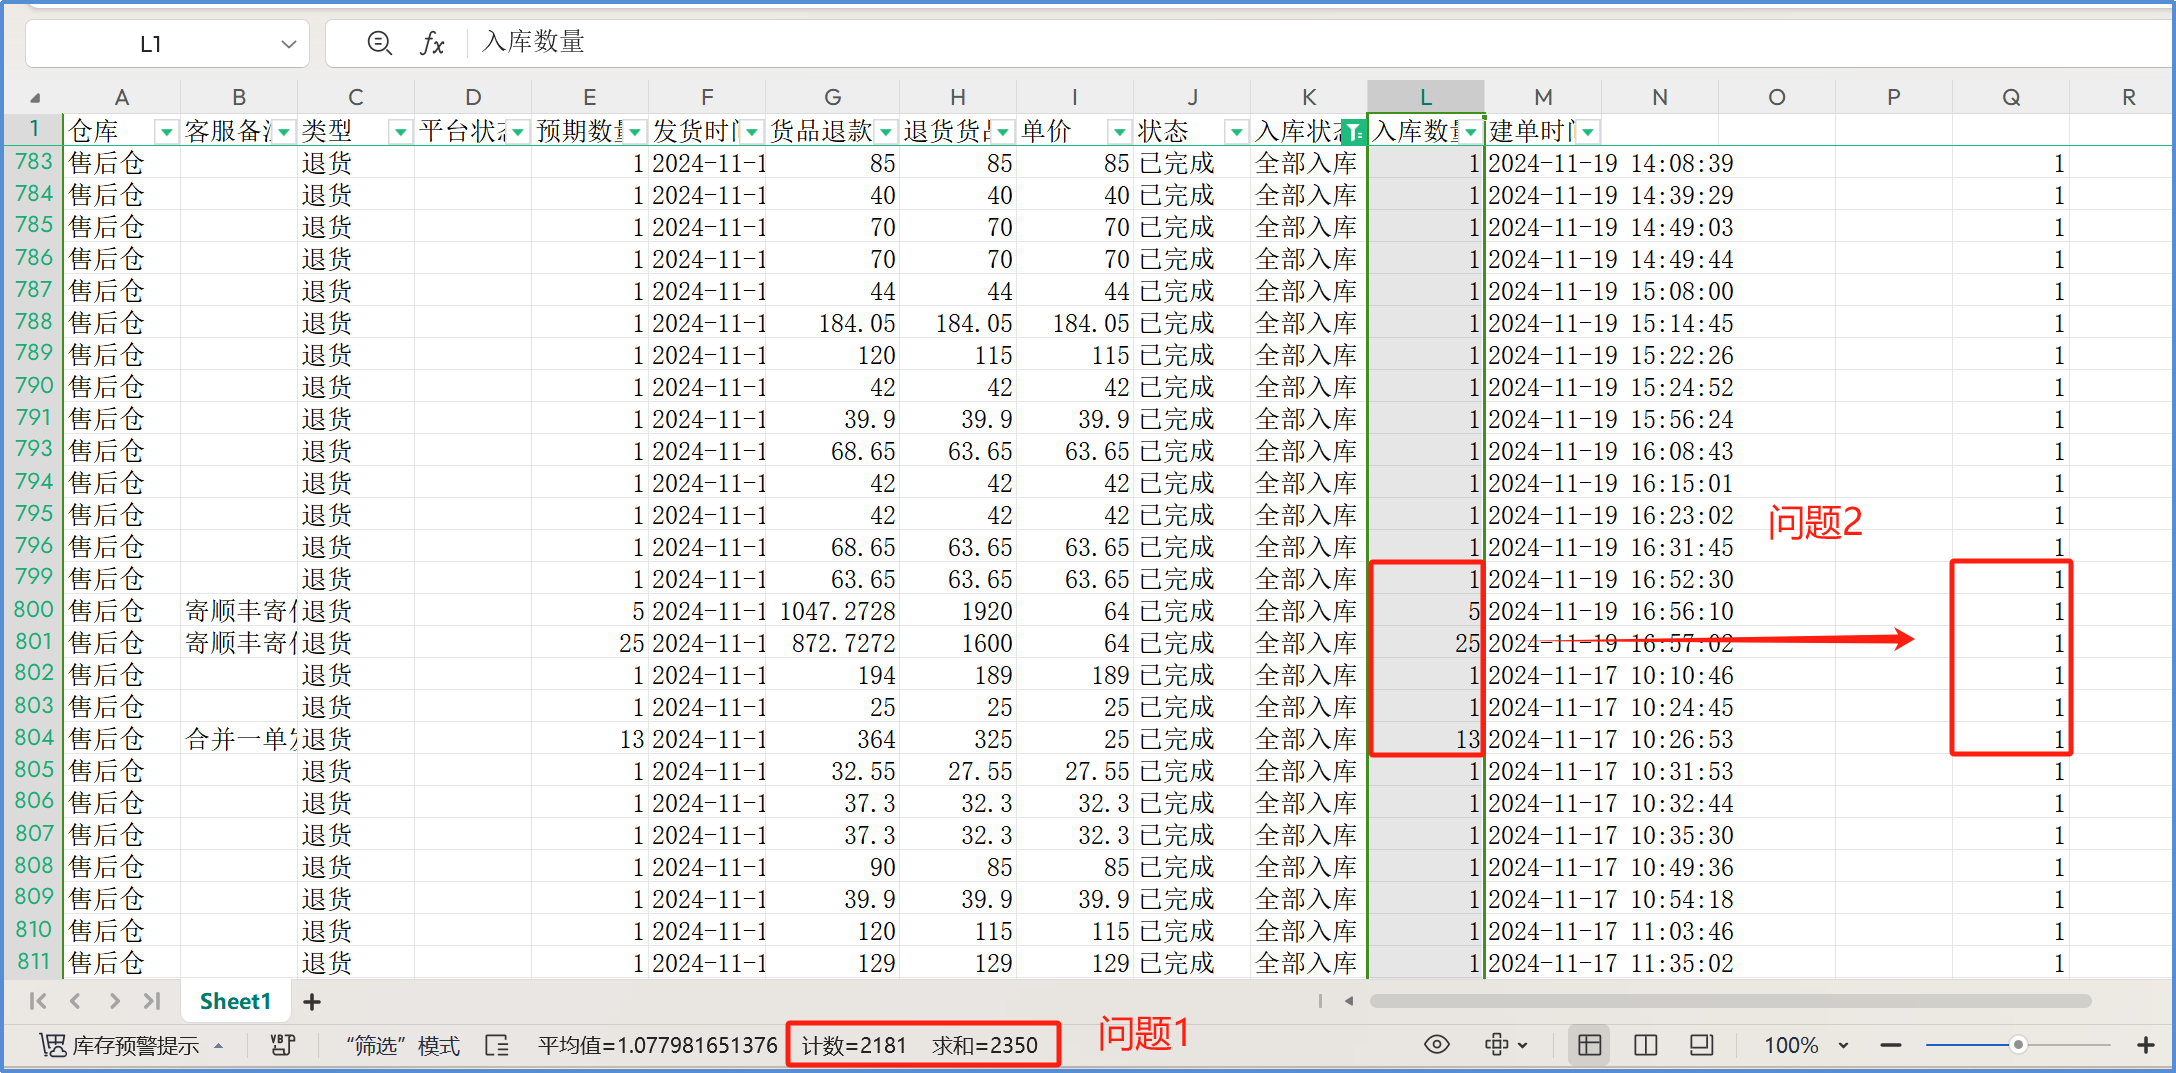Open the Name Box dropdown arrow
This screenshot has height=1073, width=2176.
289,44
